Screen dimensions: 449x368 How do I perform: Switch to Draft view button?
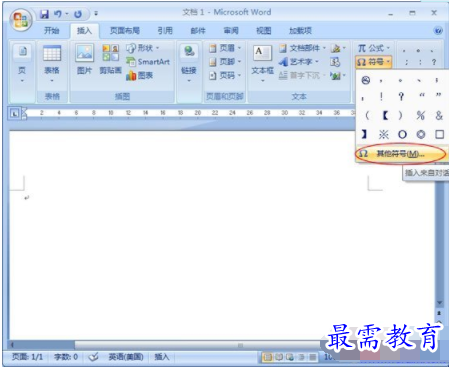(313, 357)
